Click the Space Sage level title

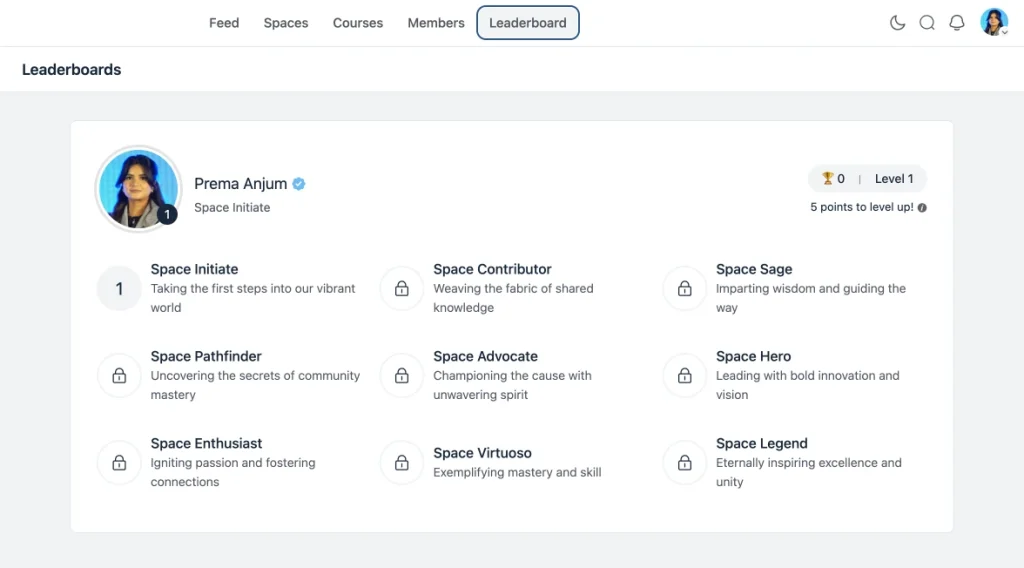click(x=754, y=269)
